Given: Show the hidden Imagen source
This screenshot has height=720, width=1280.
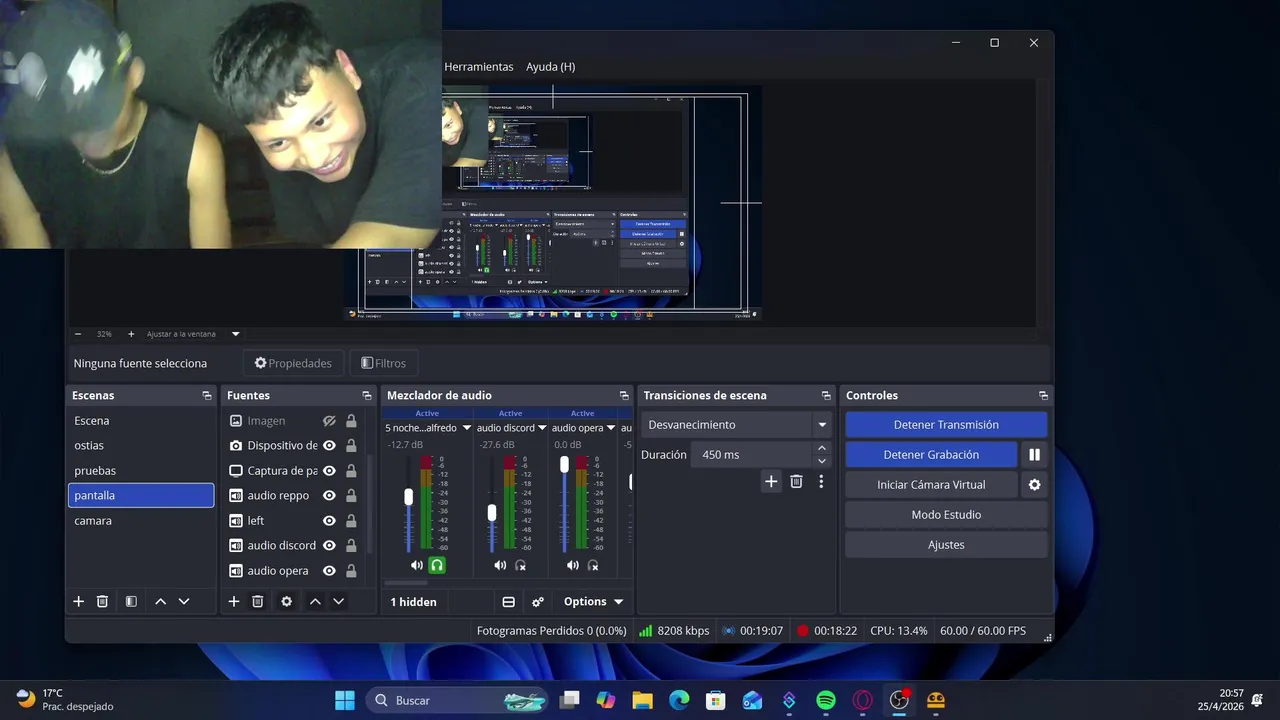Looking at the screenshot, I should tap(329, 421).
